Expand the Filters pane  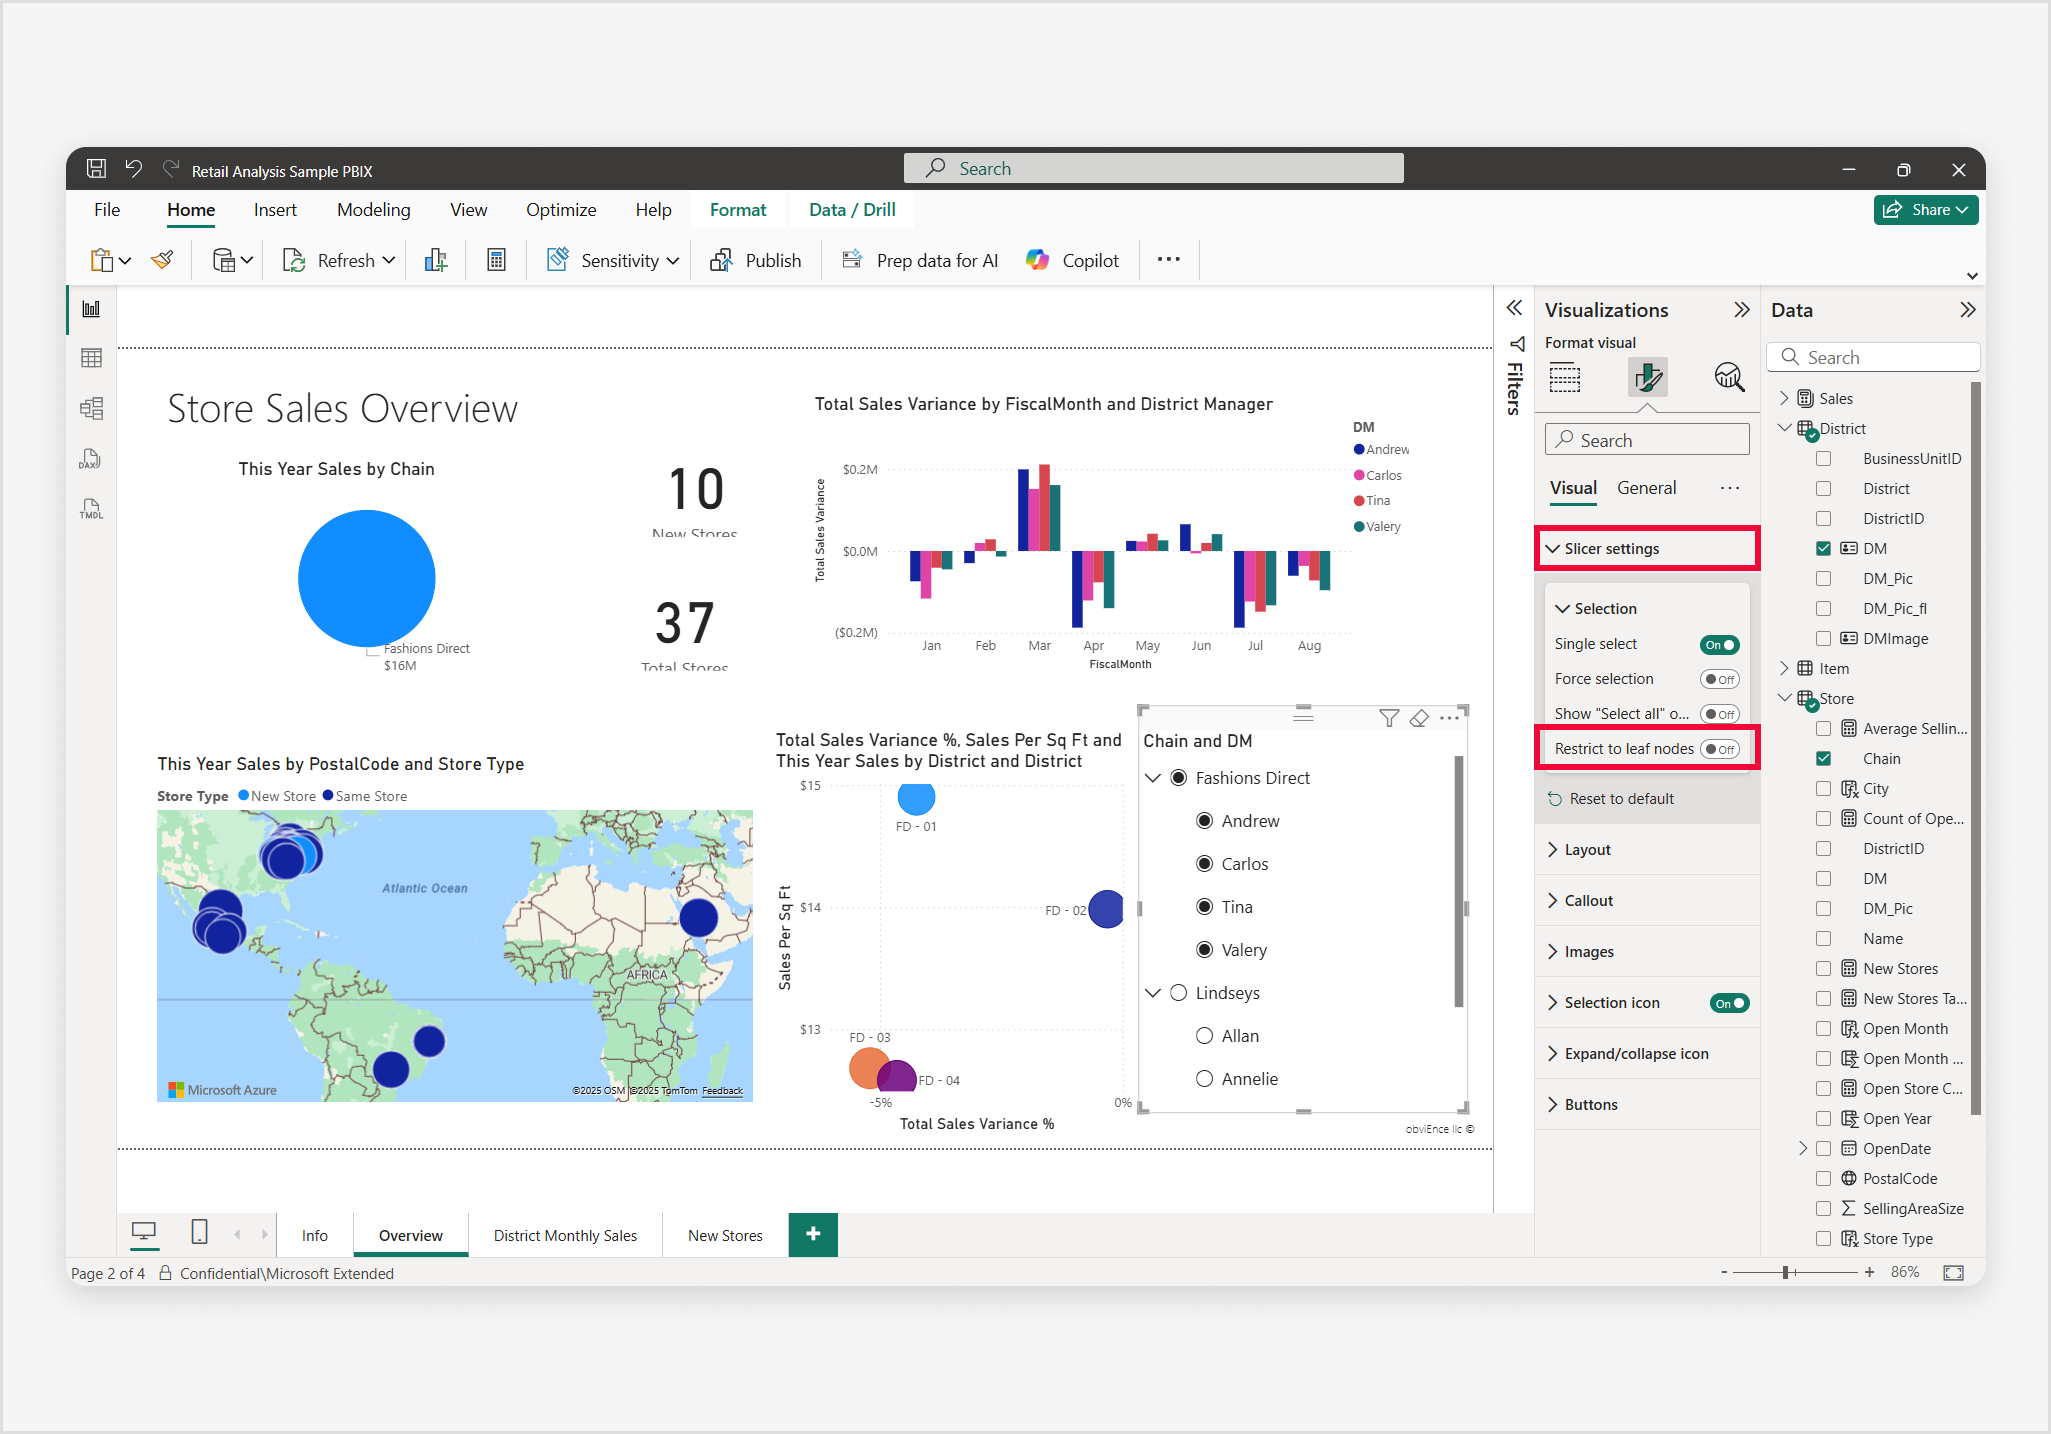click(x=1515, y=308)
